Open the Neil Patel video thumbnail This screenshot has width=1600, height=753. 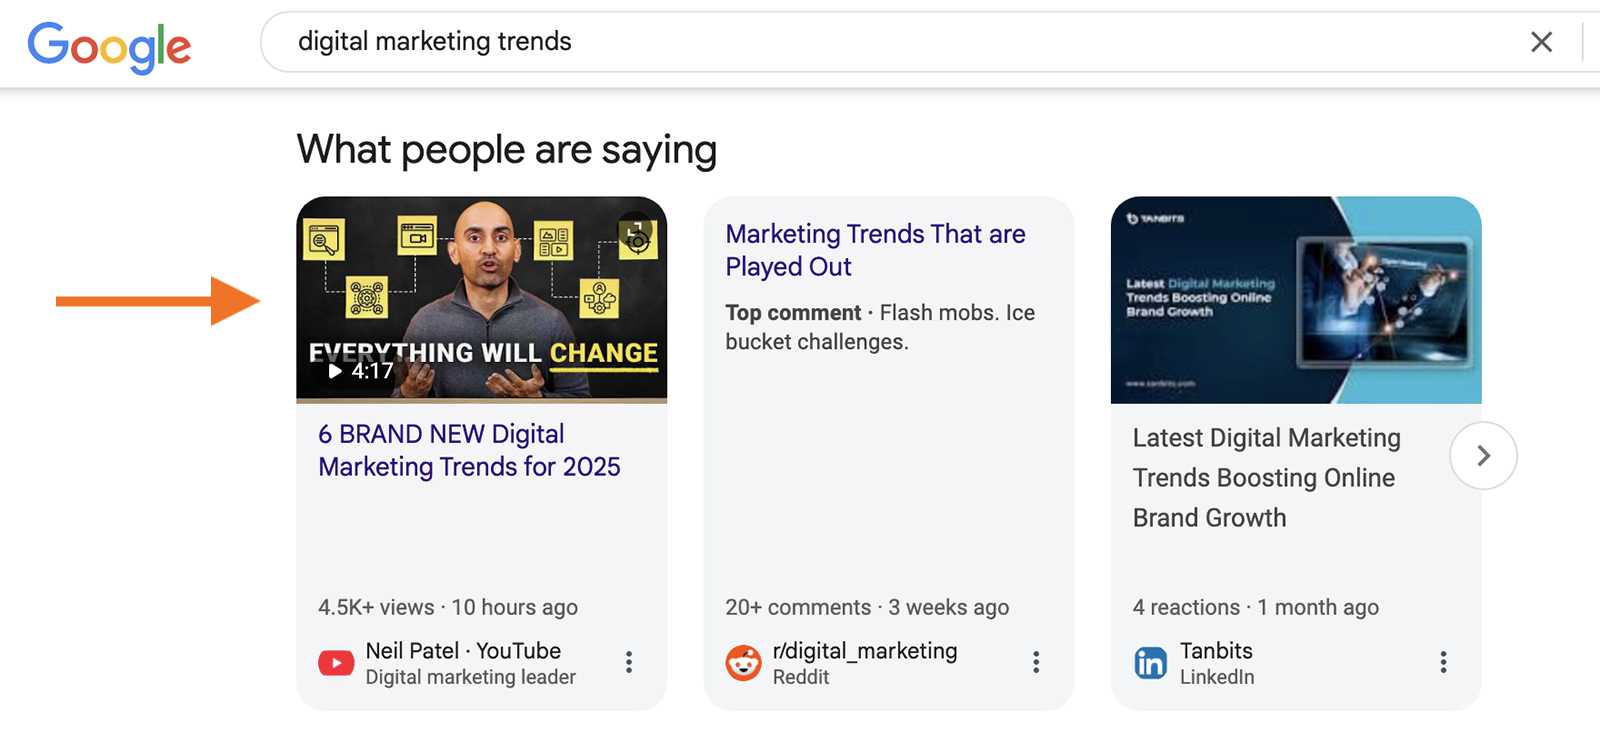(x=482, y=299)
